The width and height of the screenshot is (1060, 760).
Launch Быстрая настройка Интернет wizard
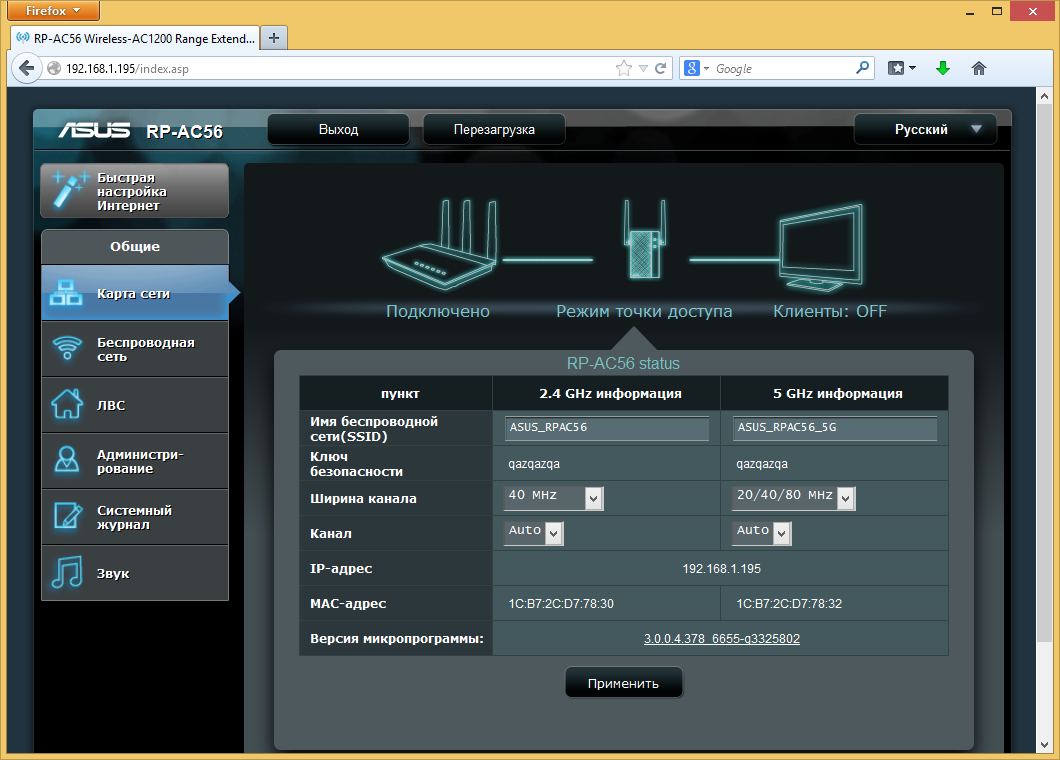pos(135,190)
